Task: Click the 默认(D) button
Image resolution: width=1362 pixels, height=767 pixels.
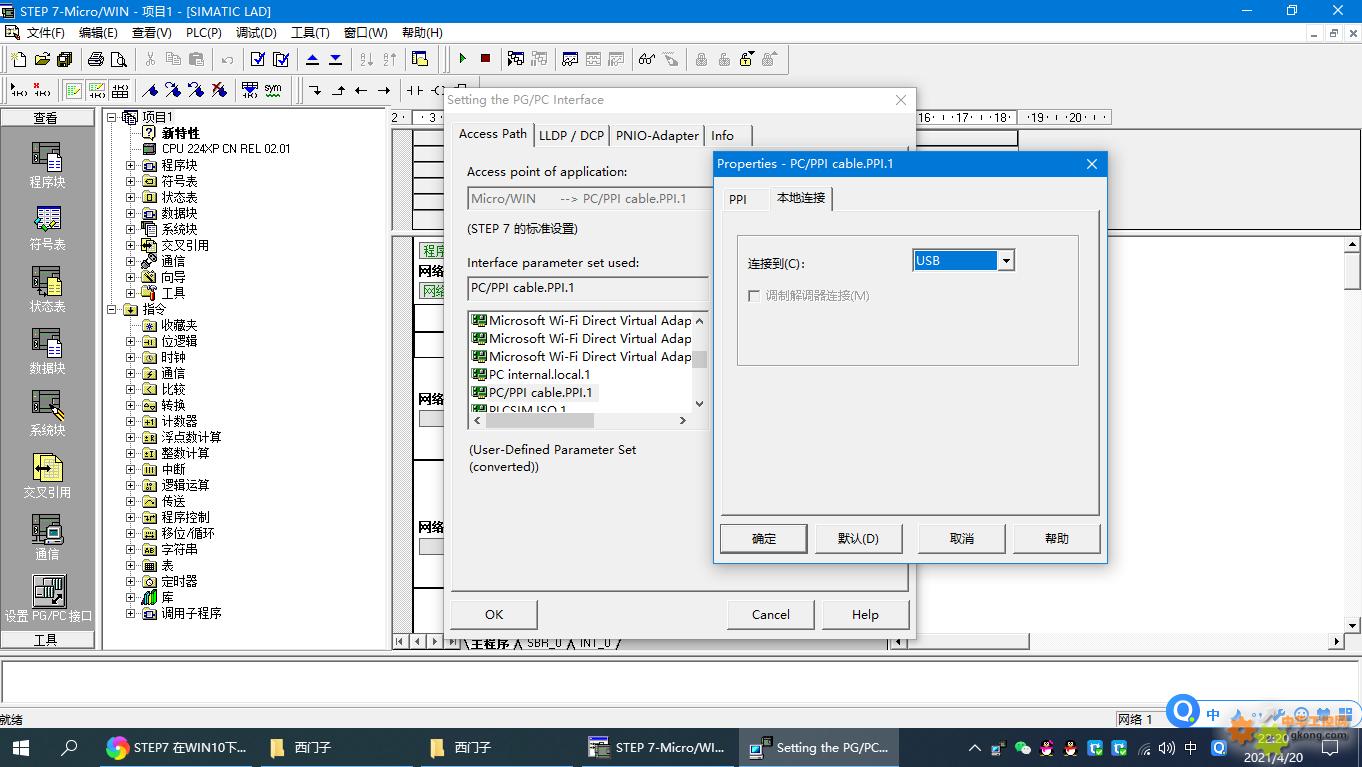Action: click(858, 538)
